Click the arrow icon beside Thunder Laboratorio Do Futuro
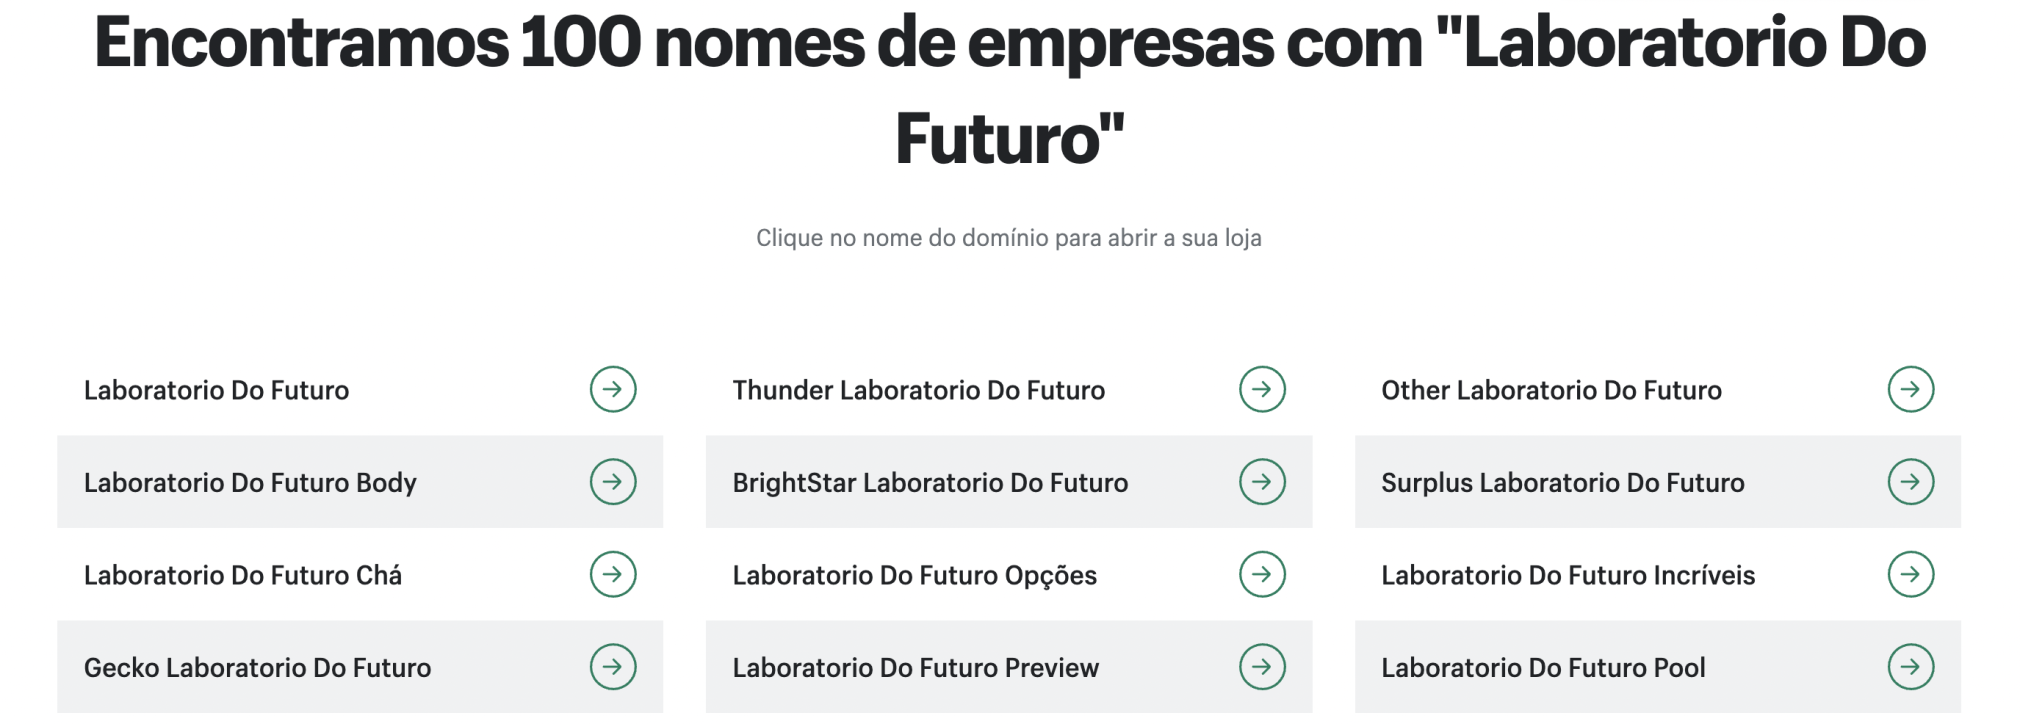This screenshot has width=2020, height=724. (1263, 390)
